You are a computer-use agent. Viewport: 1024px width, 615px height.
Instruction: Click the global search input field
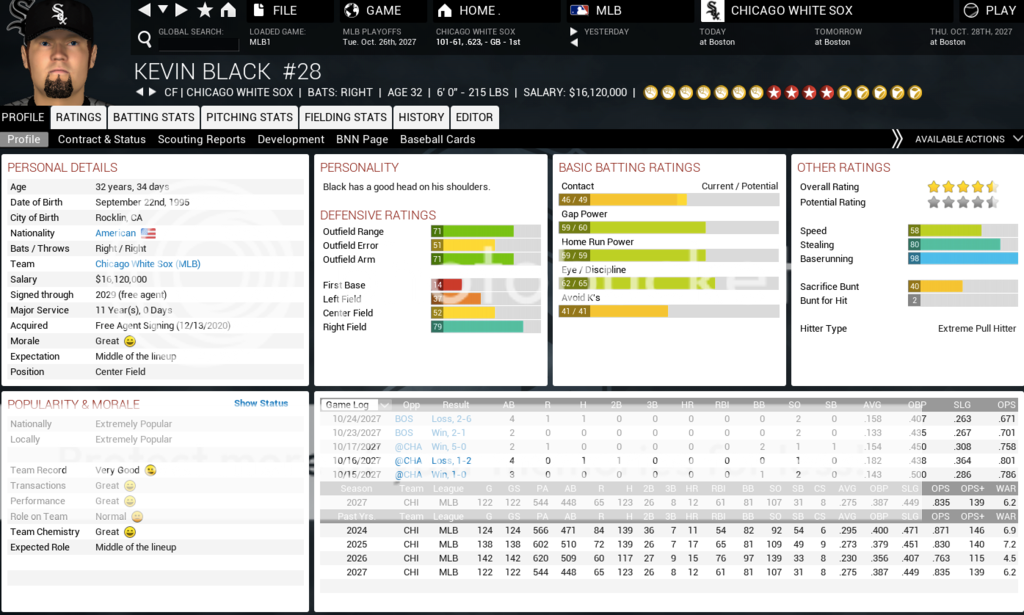point(198,44)
